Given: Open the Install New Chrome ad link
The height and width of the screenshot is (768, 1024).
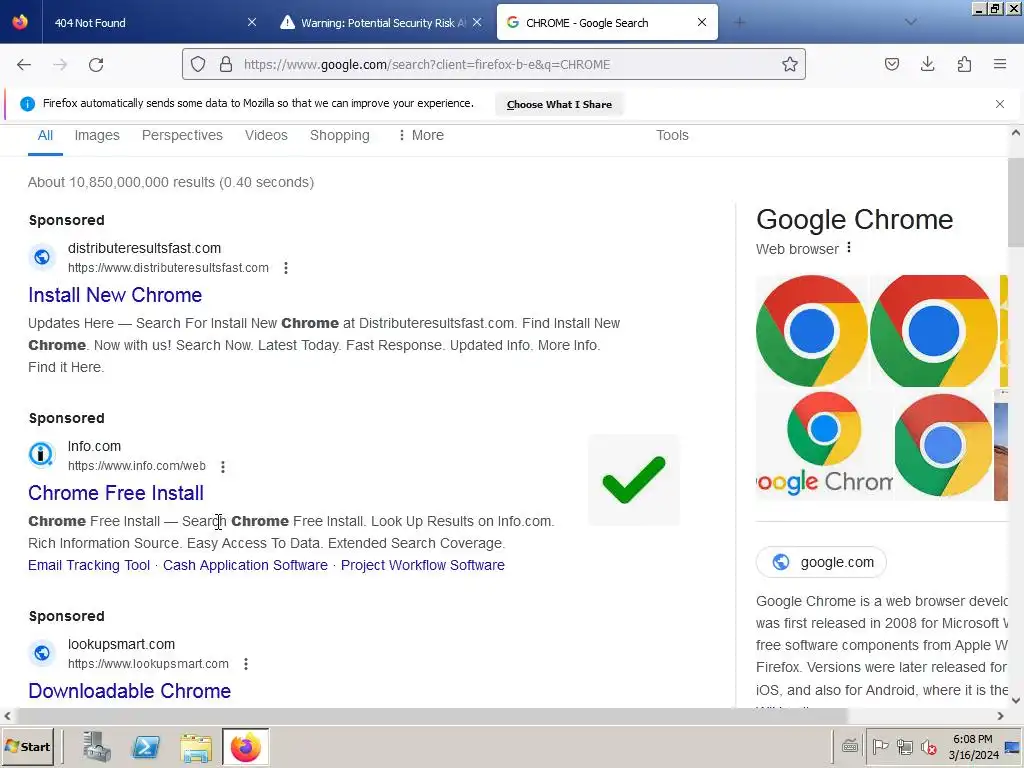Looking at the screenshot, I should 115,295.
